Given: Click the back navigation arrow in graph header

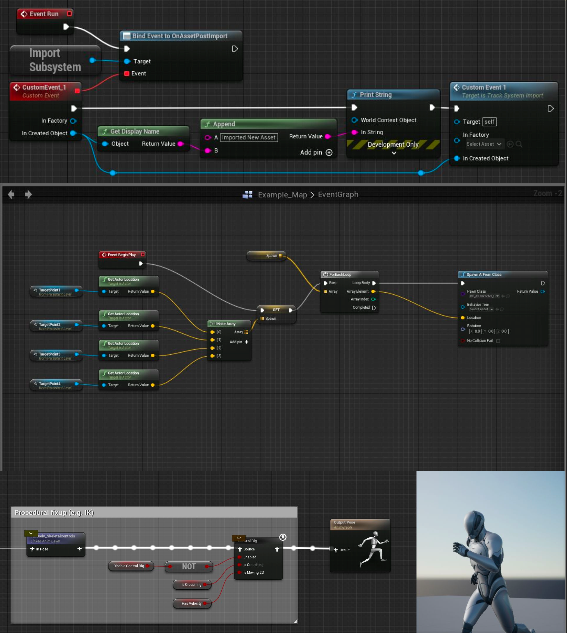Looking at the screenshot, I should (x=11, y=195).
